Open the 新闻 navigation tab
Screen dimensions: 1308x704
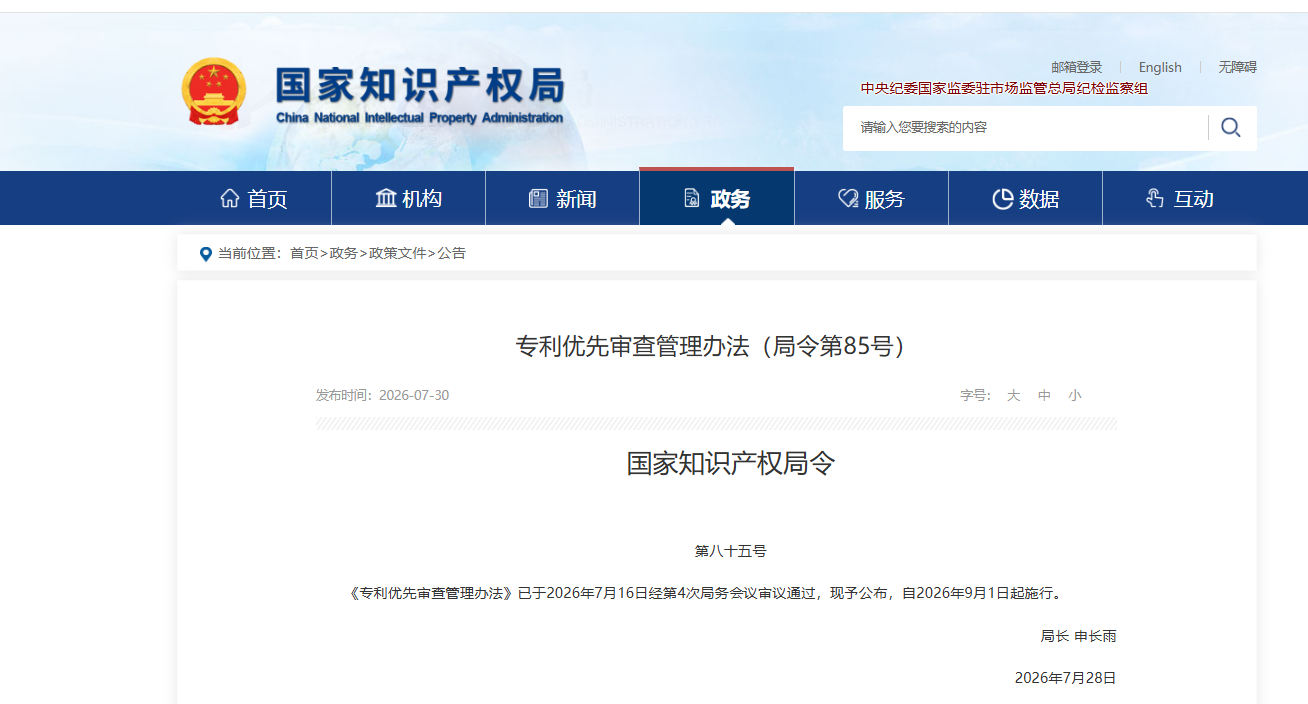point(562,198)
